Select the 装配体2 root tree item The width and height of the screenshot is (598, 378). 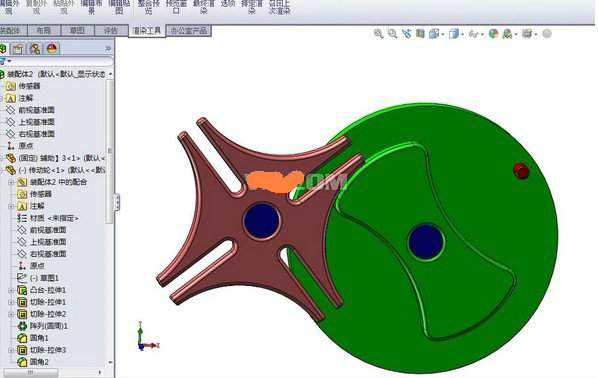(x=56, y=74)
